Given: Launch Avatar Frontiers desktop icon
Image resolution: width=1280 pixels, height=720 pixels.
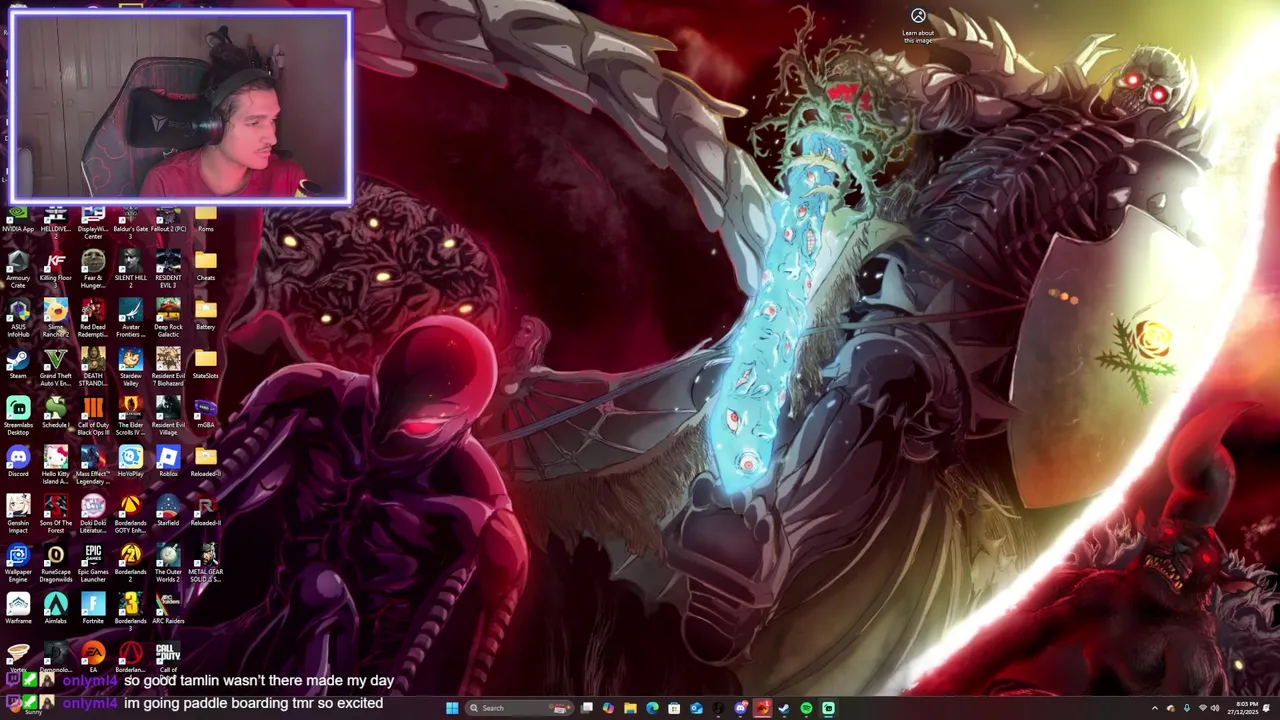Looking at the screenshot, I should point(130,316).
